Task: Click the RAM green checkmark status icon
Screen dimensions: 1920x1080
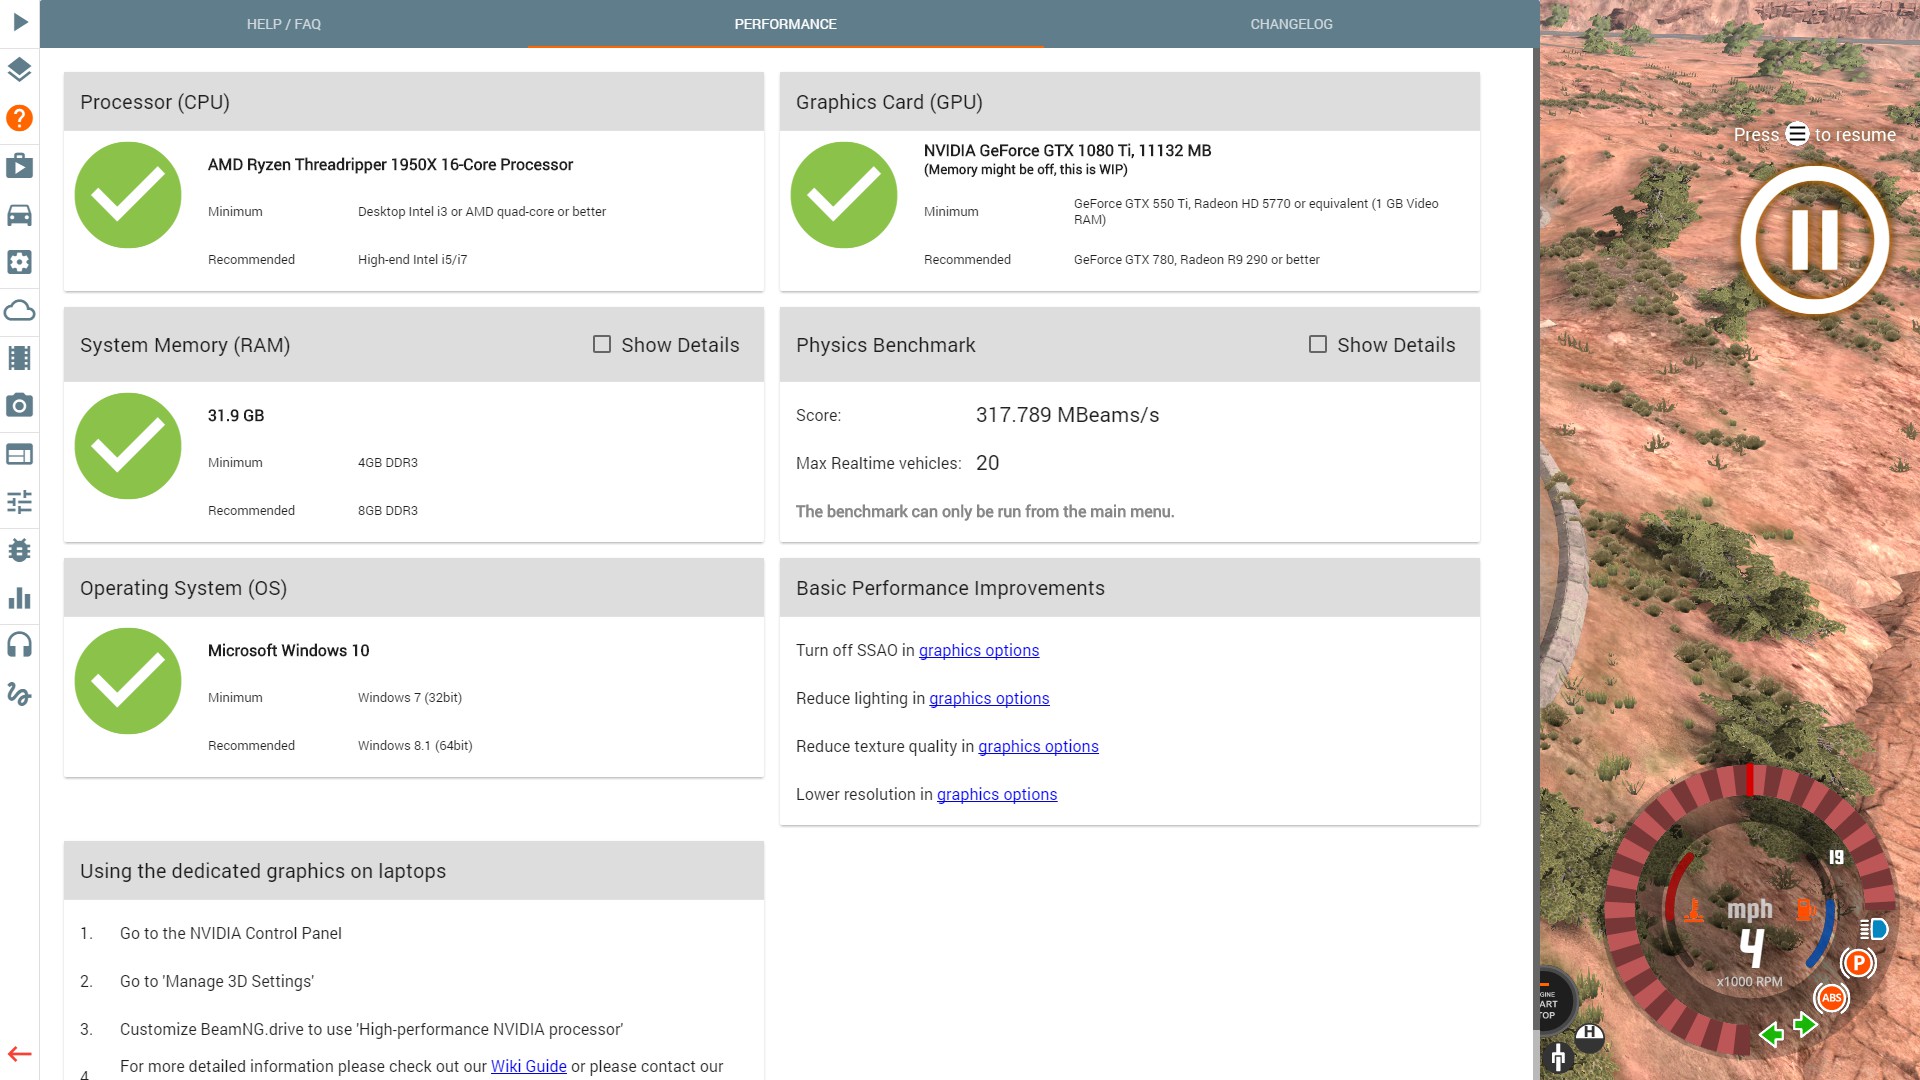Action: click(x=128, y=446)
